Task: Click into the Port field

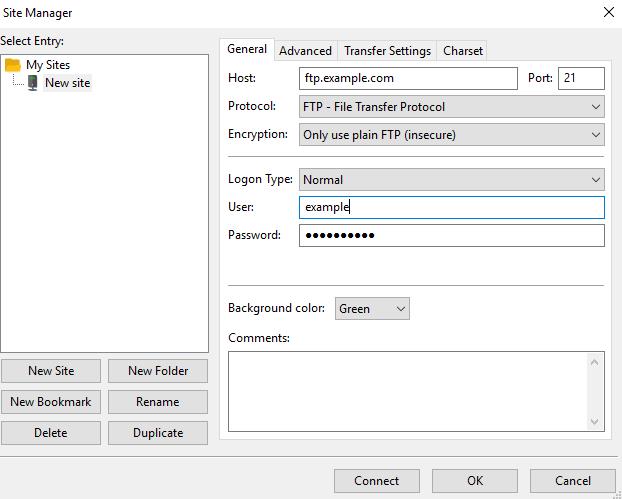Action: pyautogui.click(x=581, y=79)
